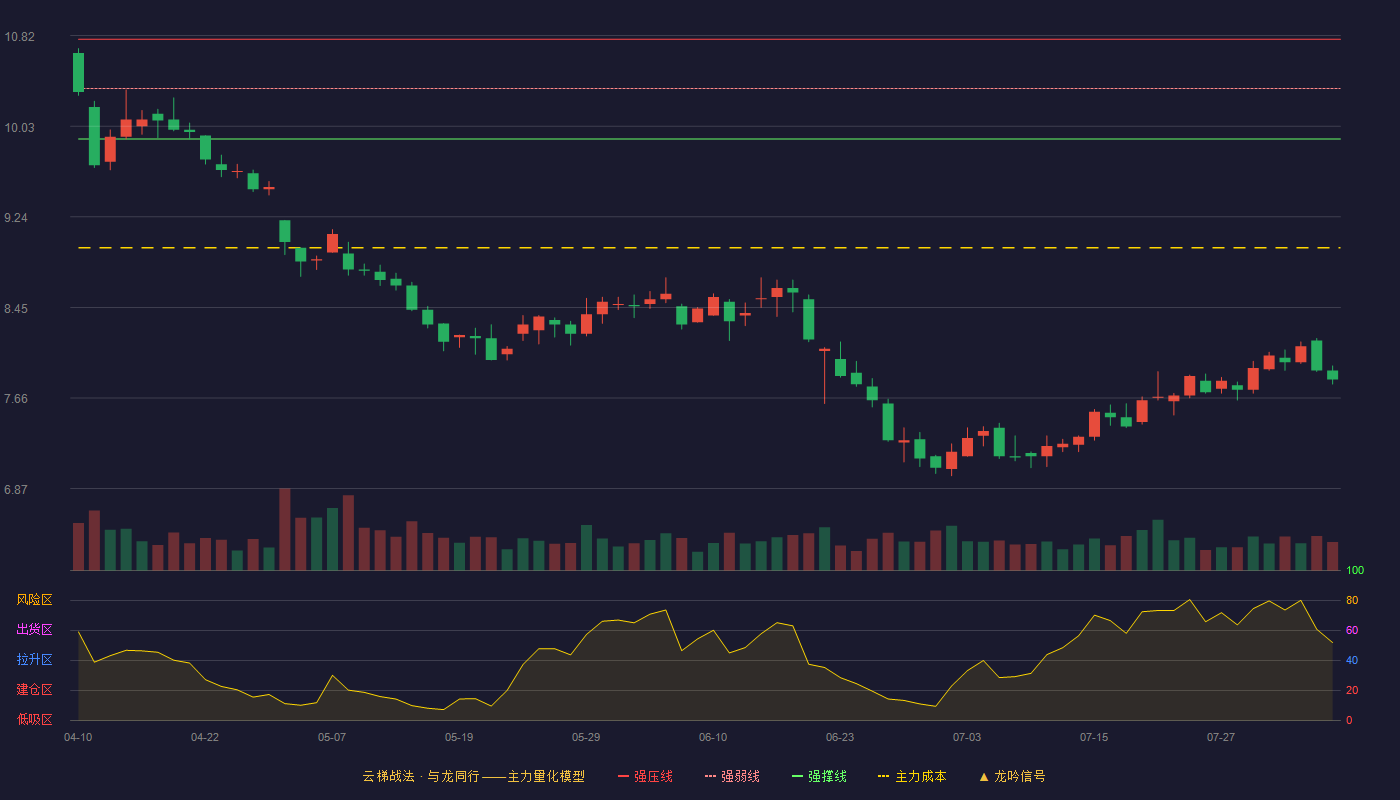
Task: Click the 20 indicator scale value
Action: point(1352,690)
